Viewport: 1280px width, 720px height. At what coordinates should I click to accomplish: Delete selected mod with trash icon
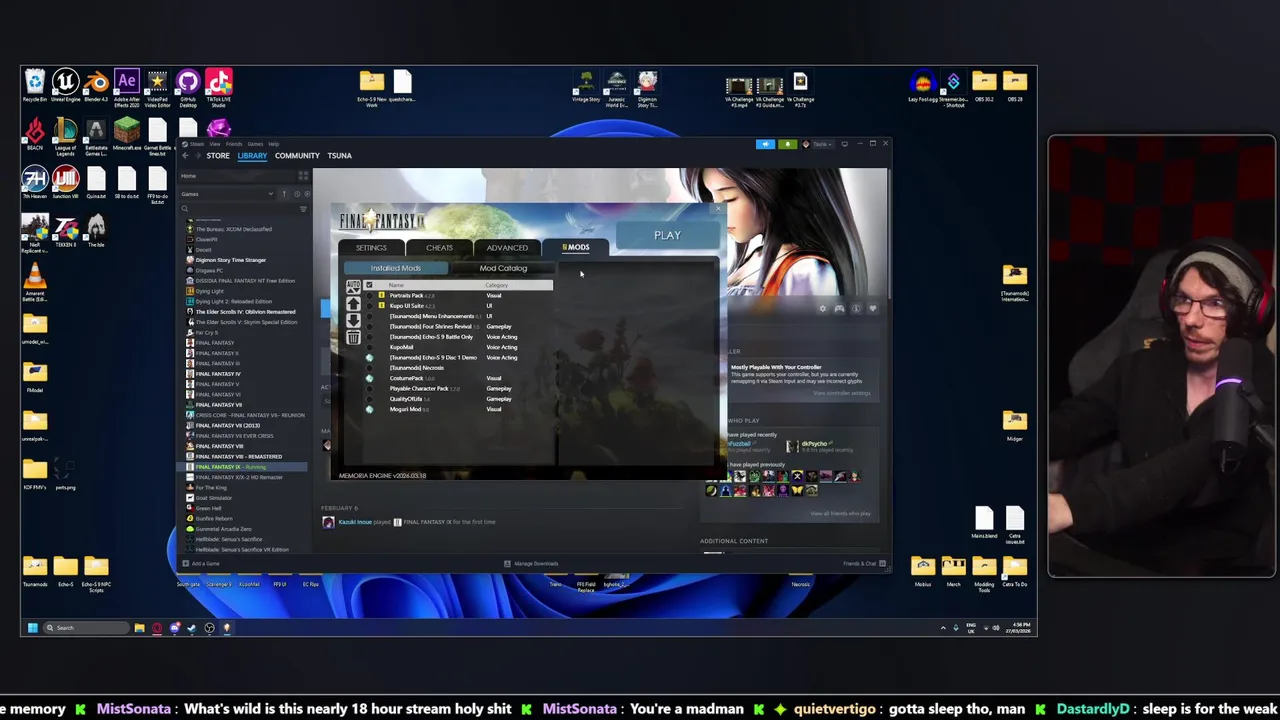pos(353,337)
